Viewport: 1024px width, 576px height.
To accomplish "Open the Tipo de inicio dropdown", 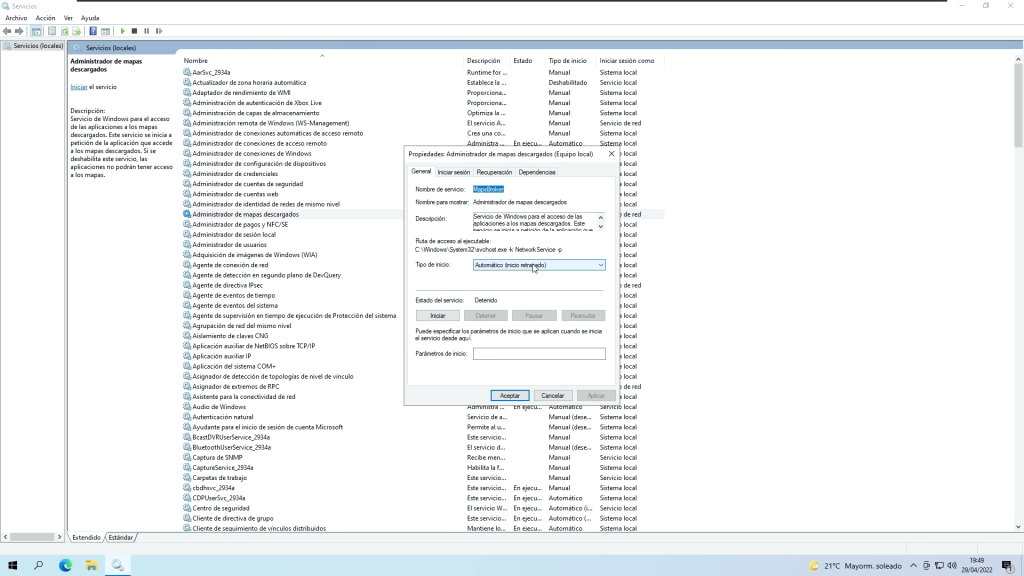I will tap(539, 265).
